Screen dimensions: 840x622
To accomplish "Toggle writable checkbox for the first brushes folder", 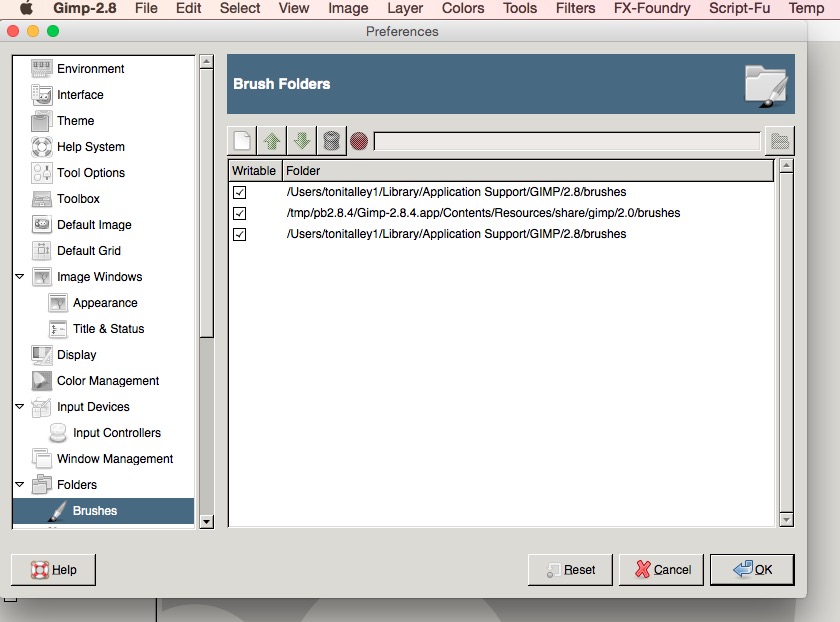I will pos(239,192).
